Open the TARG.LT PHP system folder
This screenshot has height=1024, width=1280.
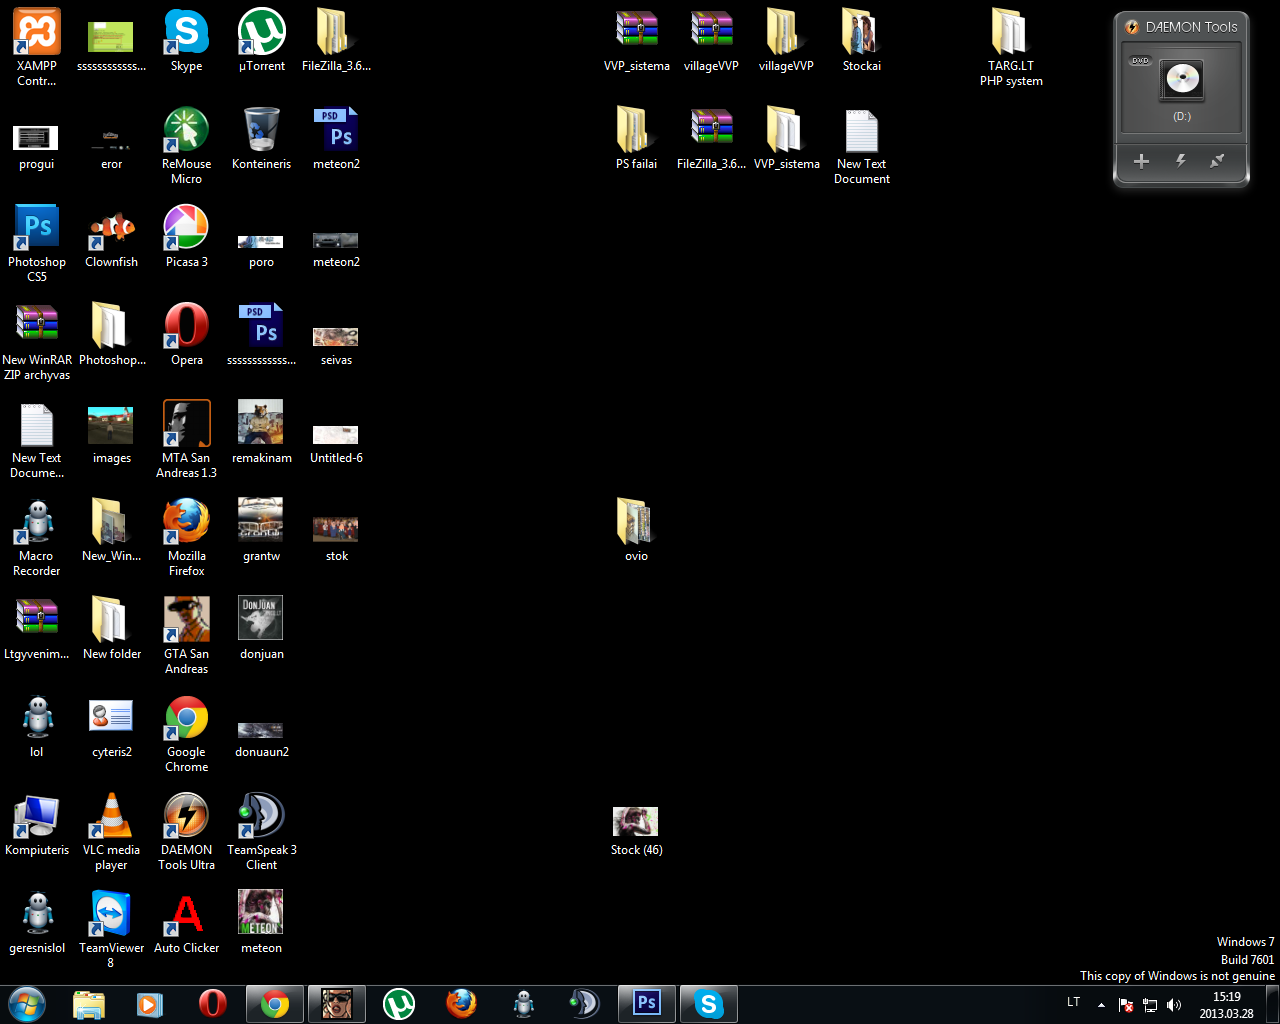point(1011,46)
